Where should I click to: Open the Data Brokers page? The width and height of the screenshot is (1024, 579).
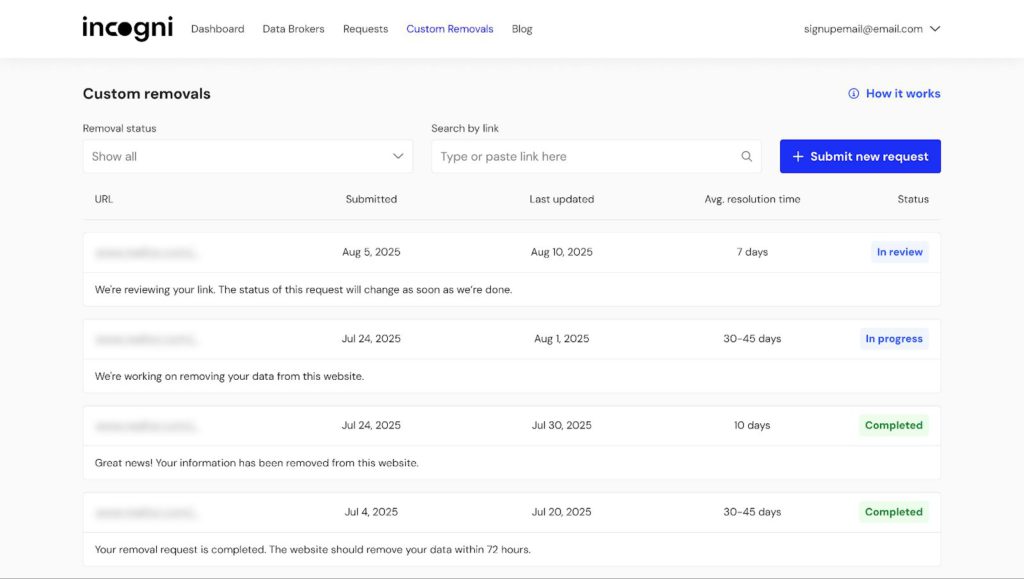293,29
